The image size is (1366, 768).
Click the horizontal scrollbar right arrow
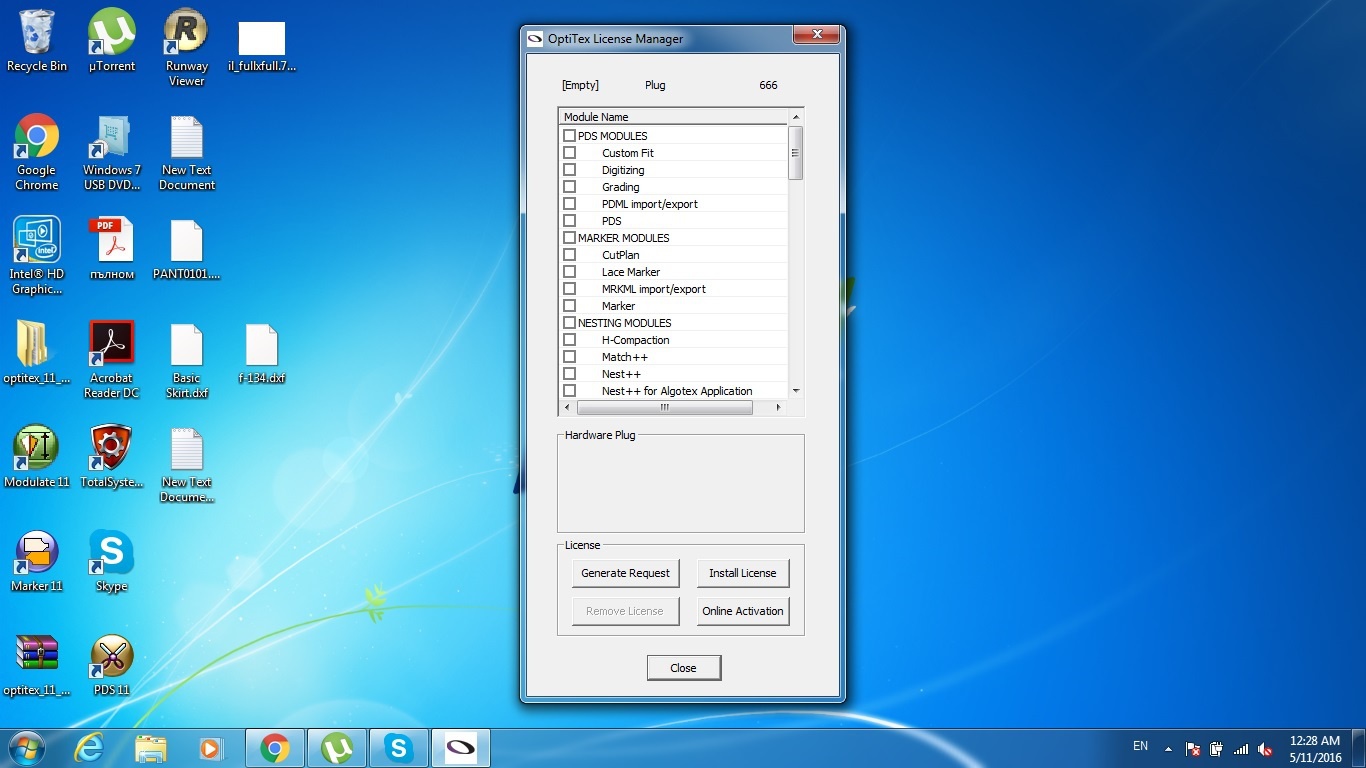pos(778,407)
